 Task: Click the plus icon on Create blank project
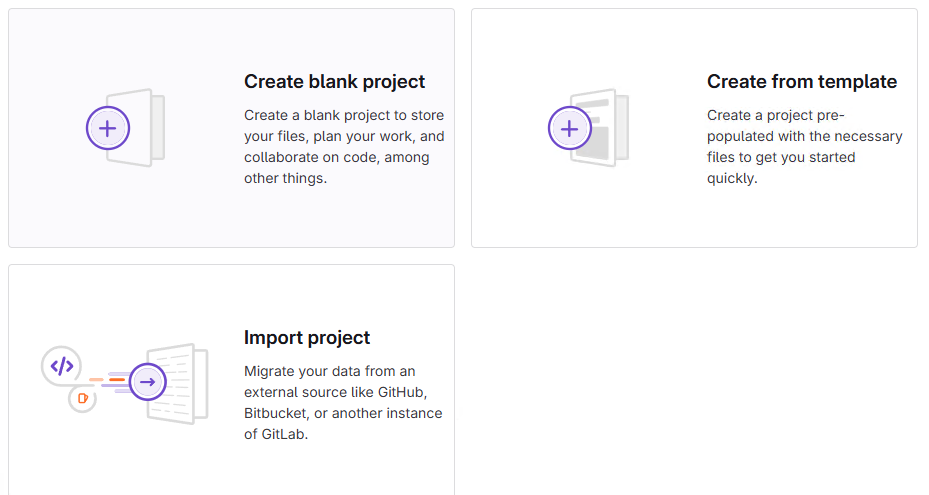coord(108,128)
